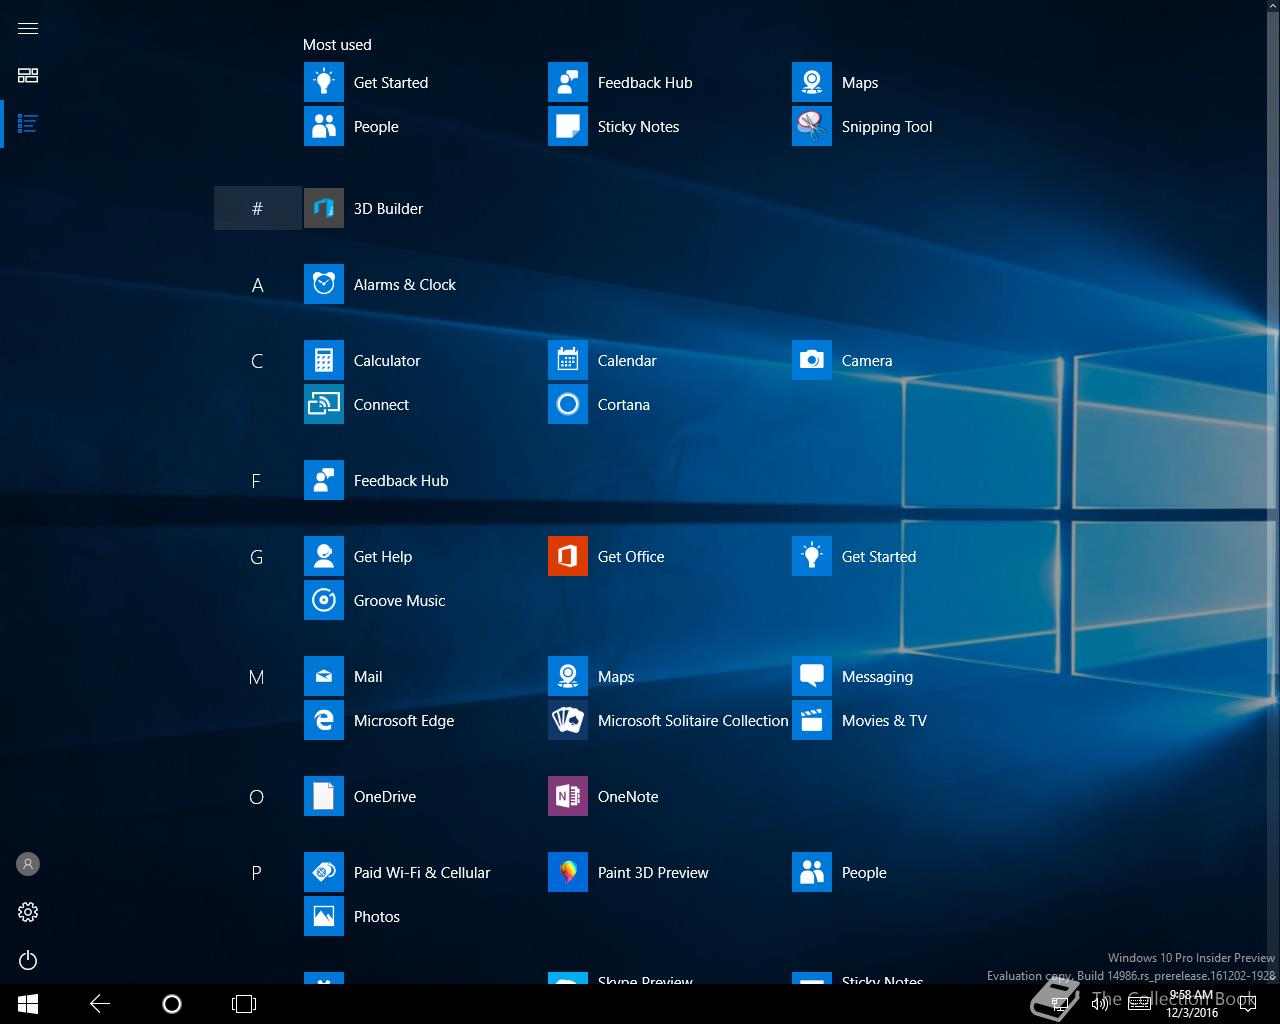Click the Windows Start button on taskbar
The image size is (1280, 1024).
tap(28, 1004)
